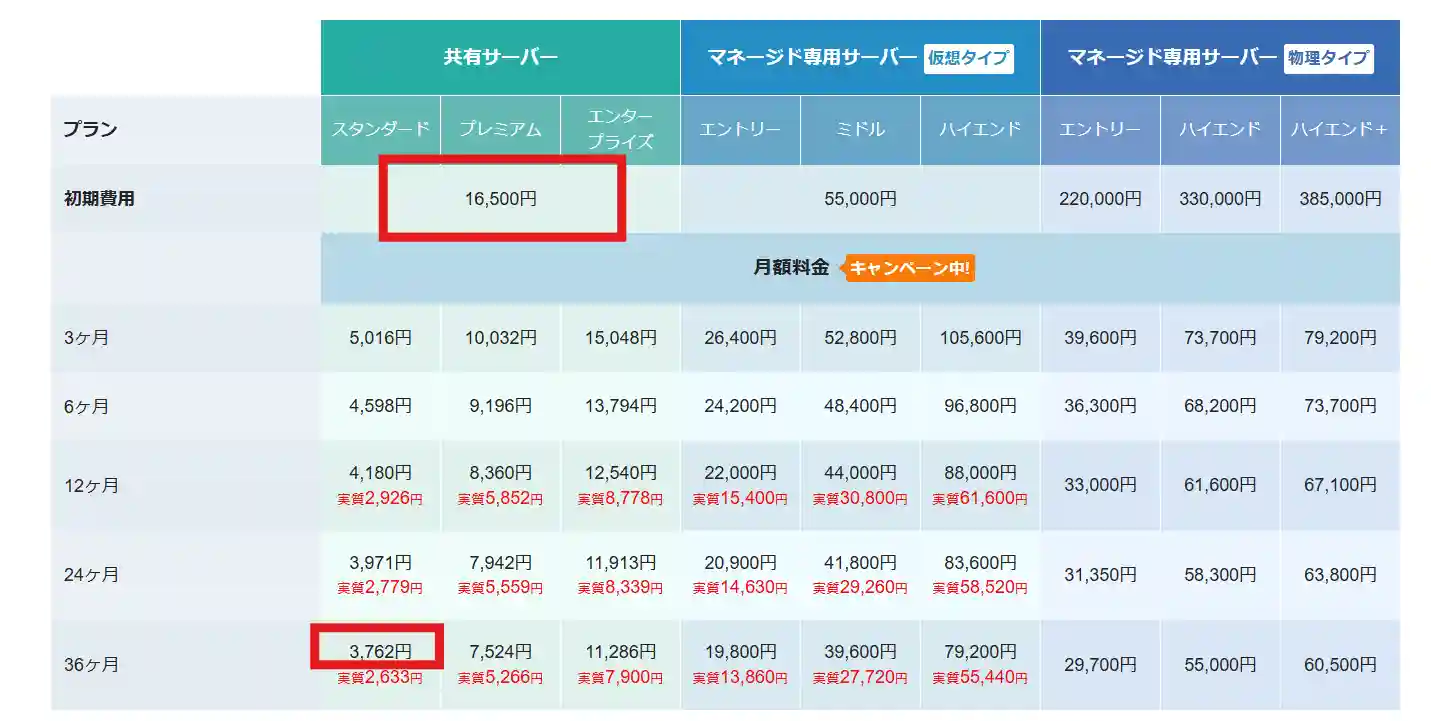
Task: Select the ハイエンド+ plan header
Action: [x=1340, y=129]
